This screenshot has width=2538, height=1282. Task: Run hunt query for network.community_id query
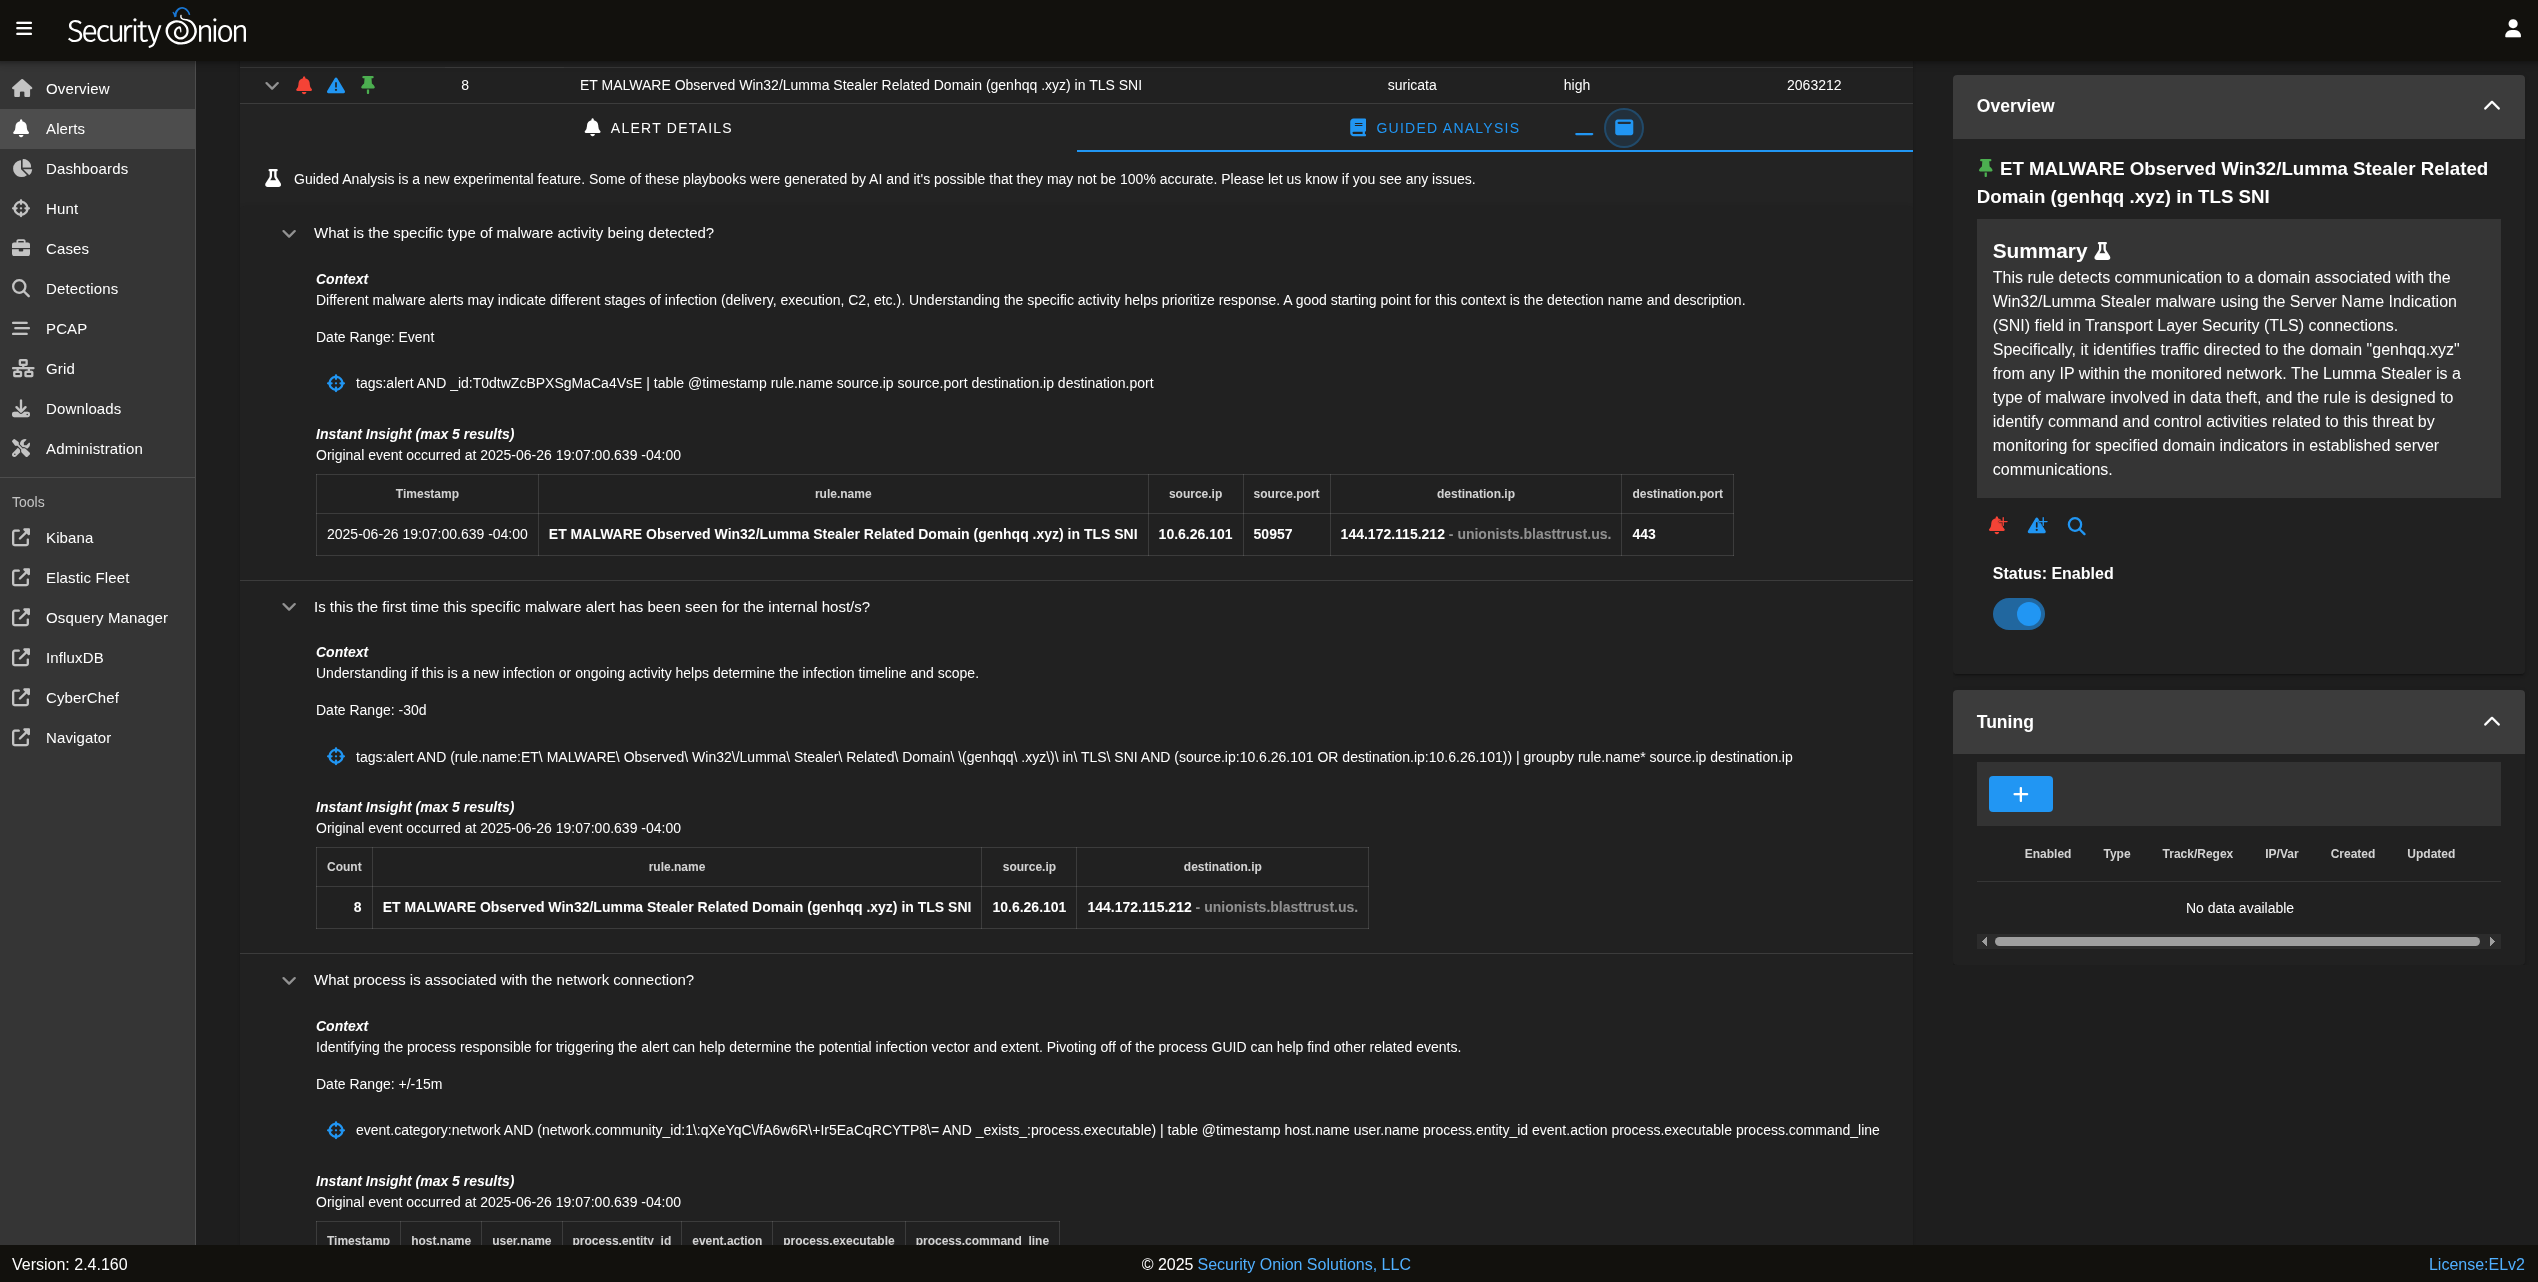click(336, 1130)
